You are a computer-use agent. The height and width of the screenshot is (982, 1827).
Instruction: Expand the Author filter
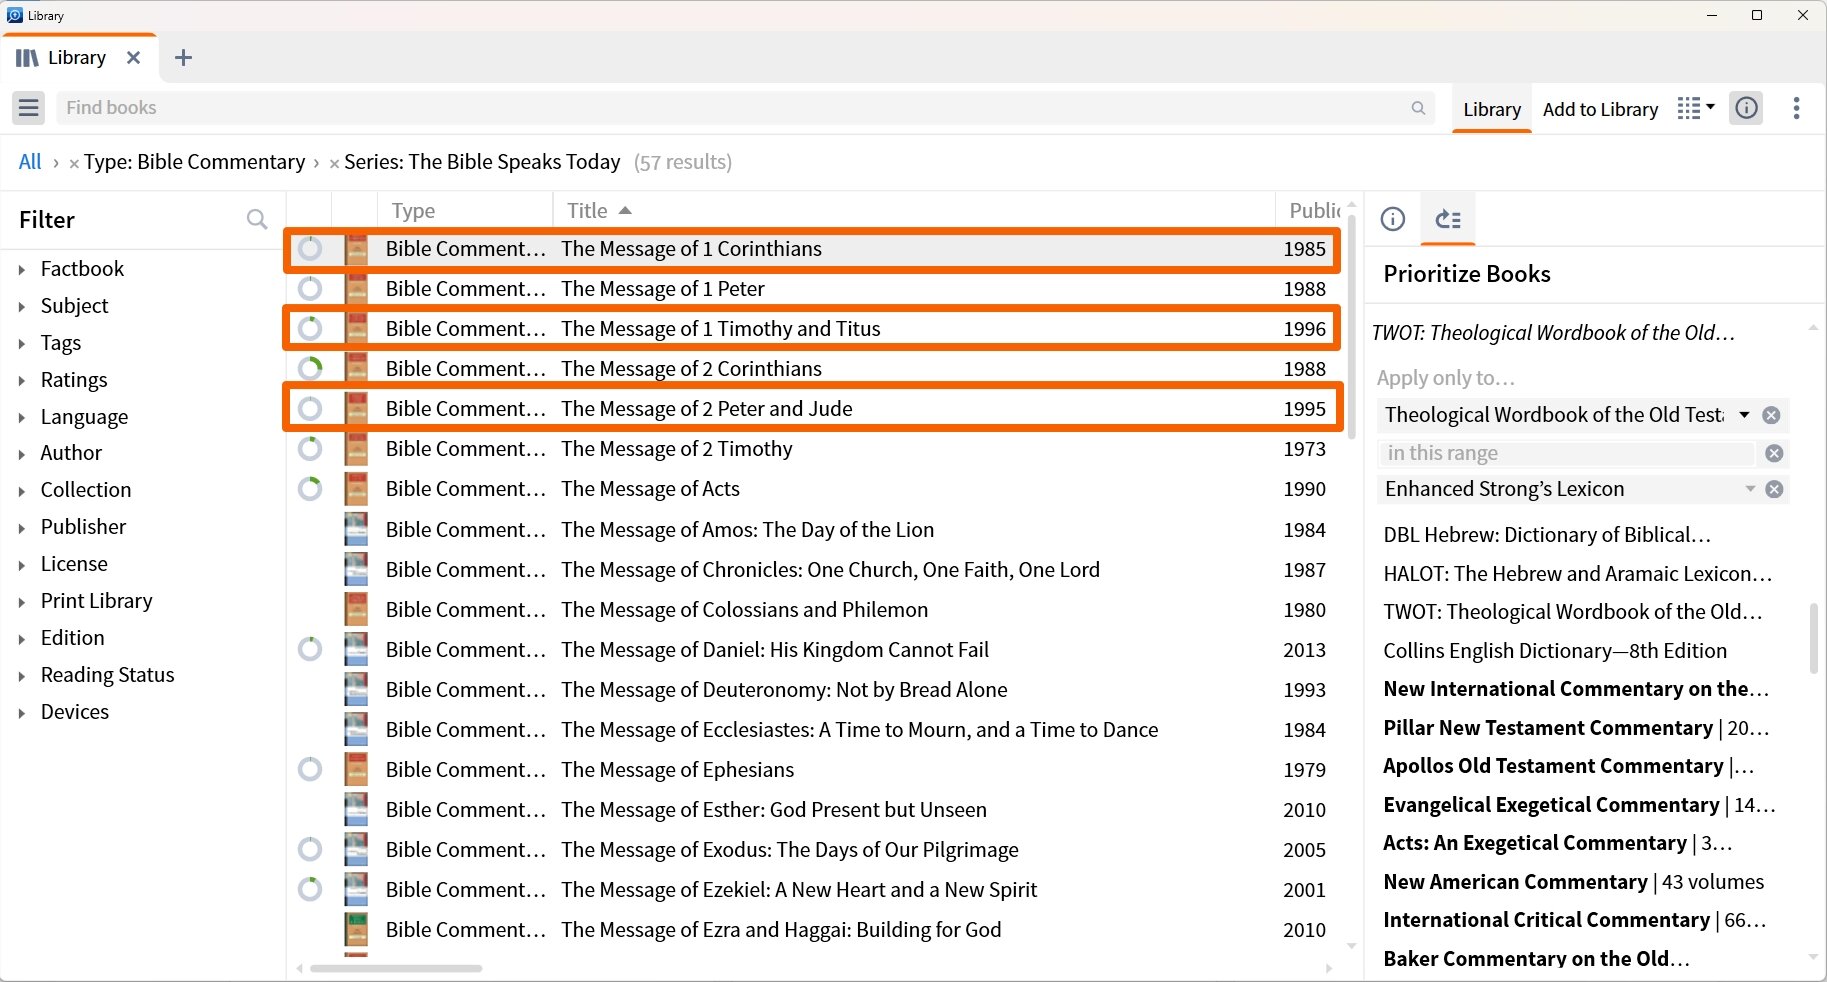click(x=21, y=453)
